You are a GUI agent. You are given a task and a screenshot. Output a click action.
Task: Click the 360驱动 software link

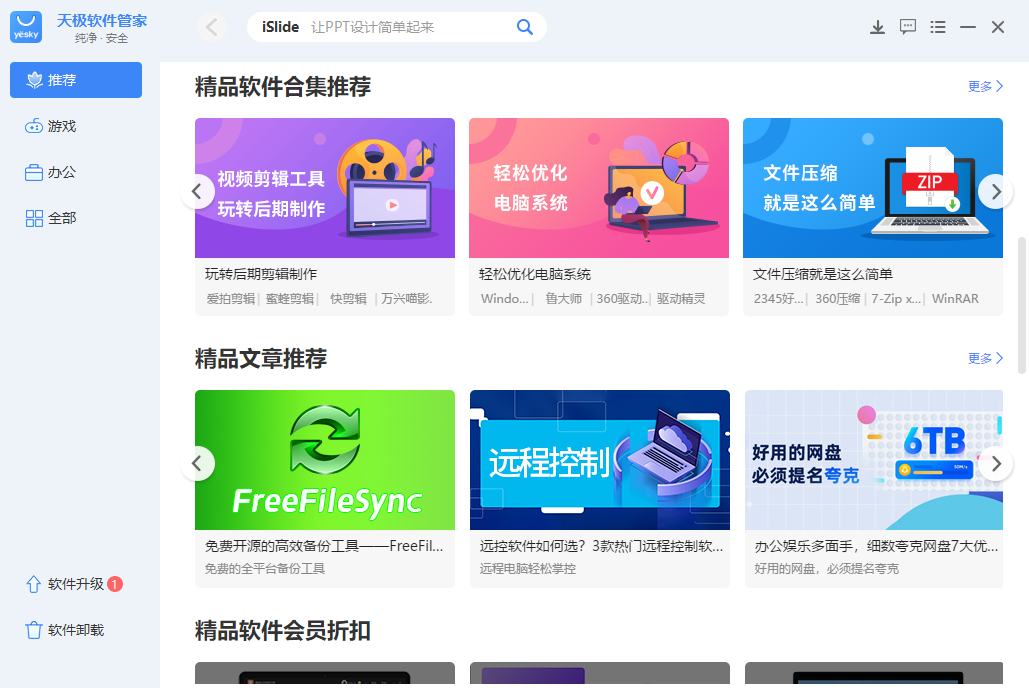click(x=621, y=299)
